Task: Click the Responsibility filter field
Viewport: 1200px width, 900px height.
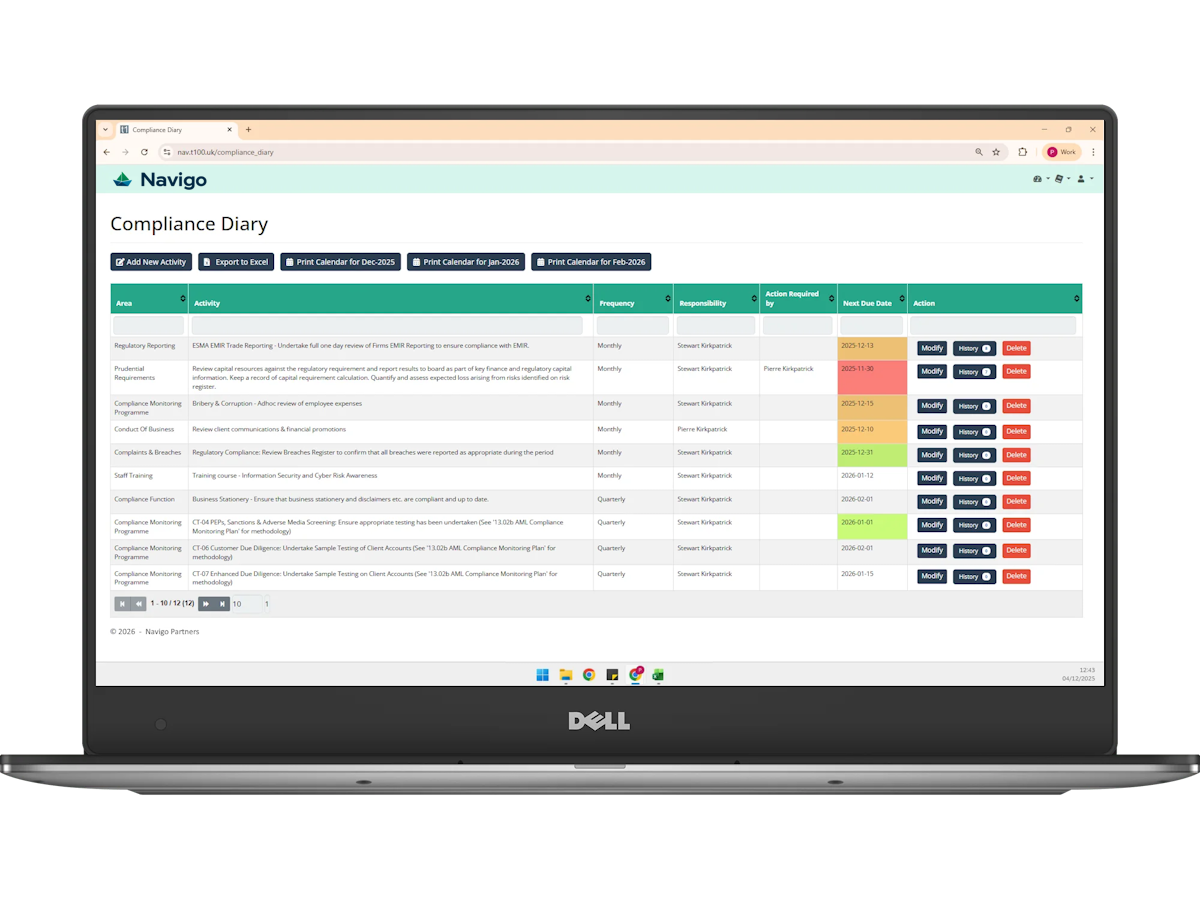Action: [x=716, y=326]
